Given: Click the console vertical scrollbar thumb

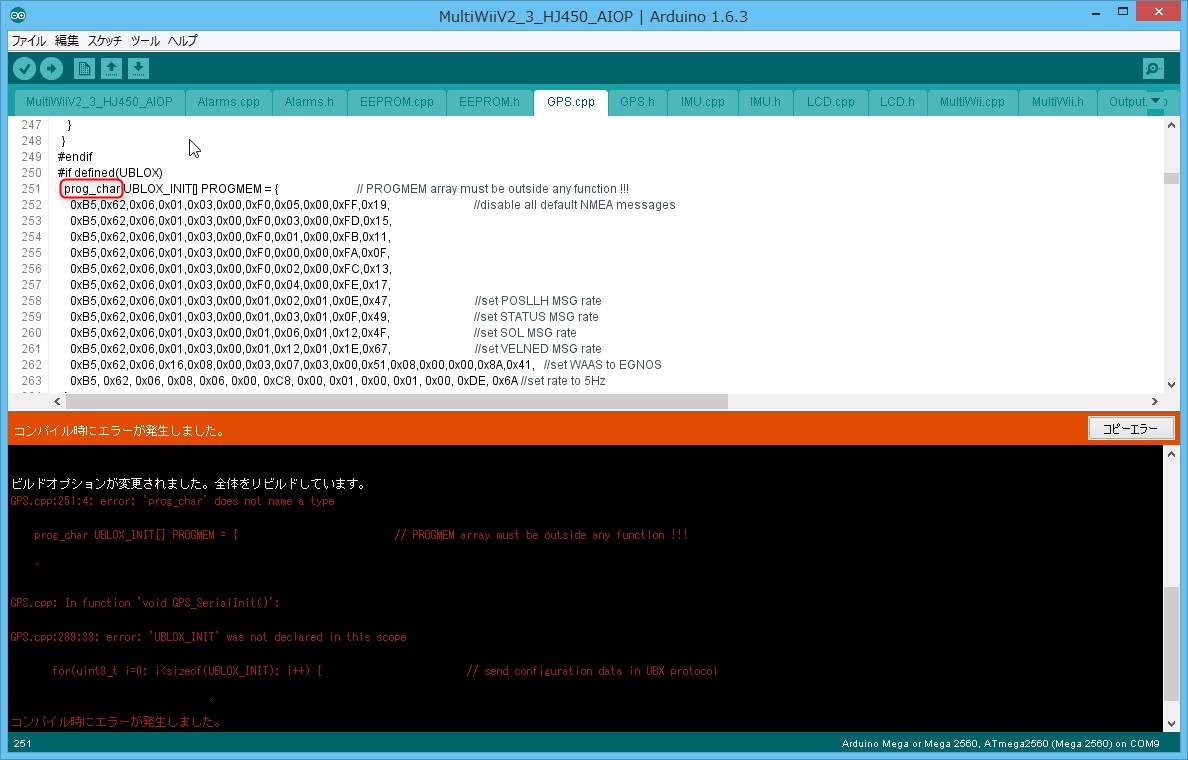Looking at the screenshot, I should pyautogui.click(x=1171, y=641).
